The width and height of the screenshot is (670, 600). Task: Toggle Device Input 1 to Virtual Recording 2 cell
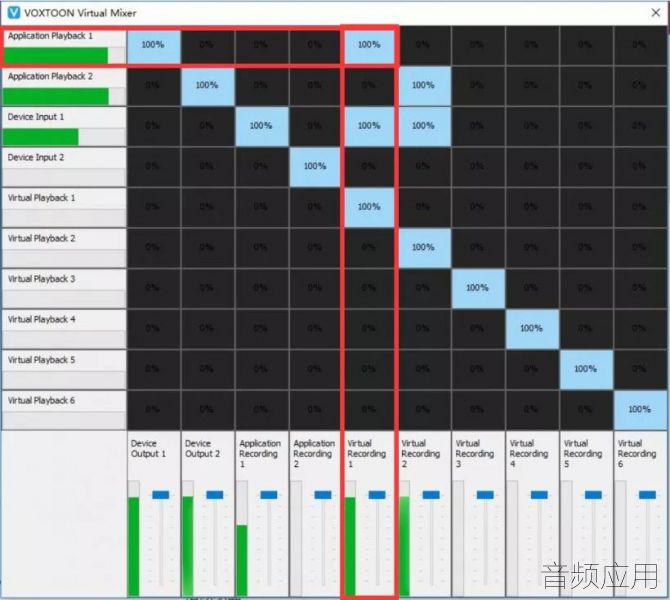(423, 126)
